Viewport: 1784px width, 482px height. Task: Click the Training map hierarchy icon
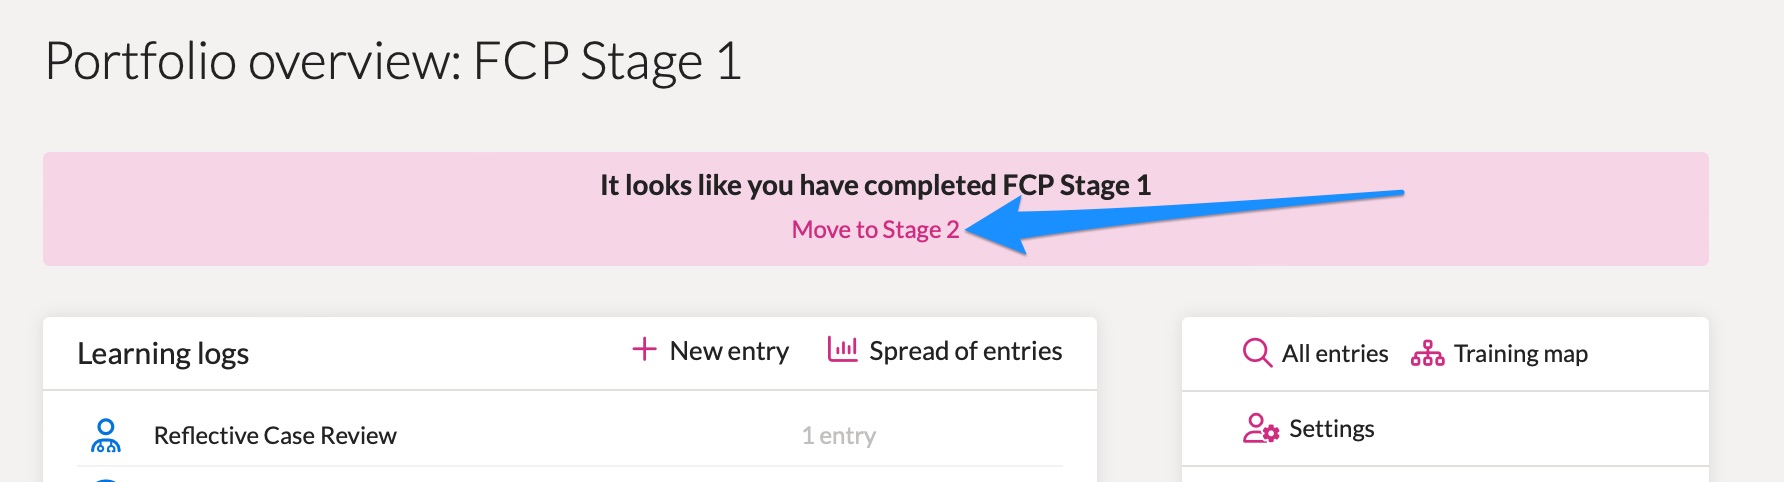pyautogui.click(x=1427, y=353)
